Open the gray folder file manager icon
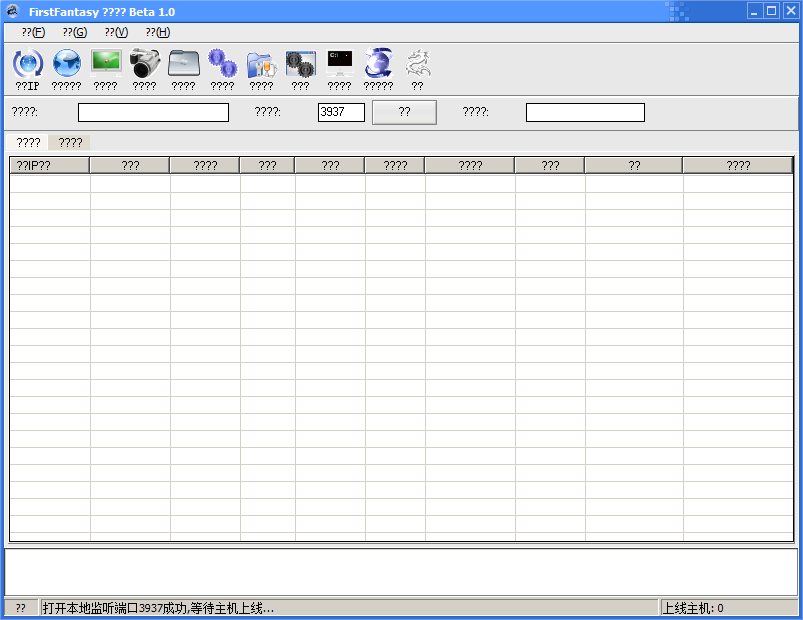This screenshot has height=620, width=803. click(x=184, y=64)
